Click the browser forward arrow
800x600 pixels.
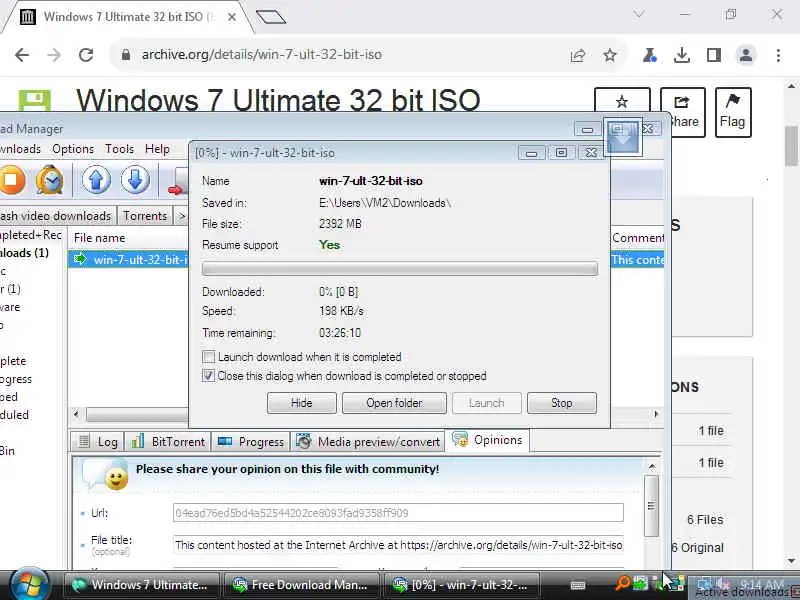click(x=54, y=55)
